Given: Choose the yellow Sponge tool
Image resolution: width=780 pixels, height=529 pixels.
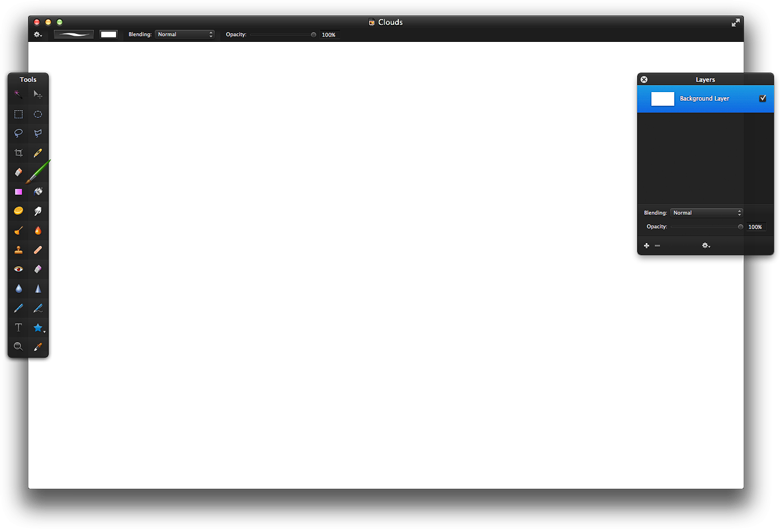Looking at the screenshot, I should pos(18,211).
